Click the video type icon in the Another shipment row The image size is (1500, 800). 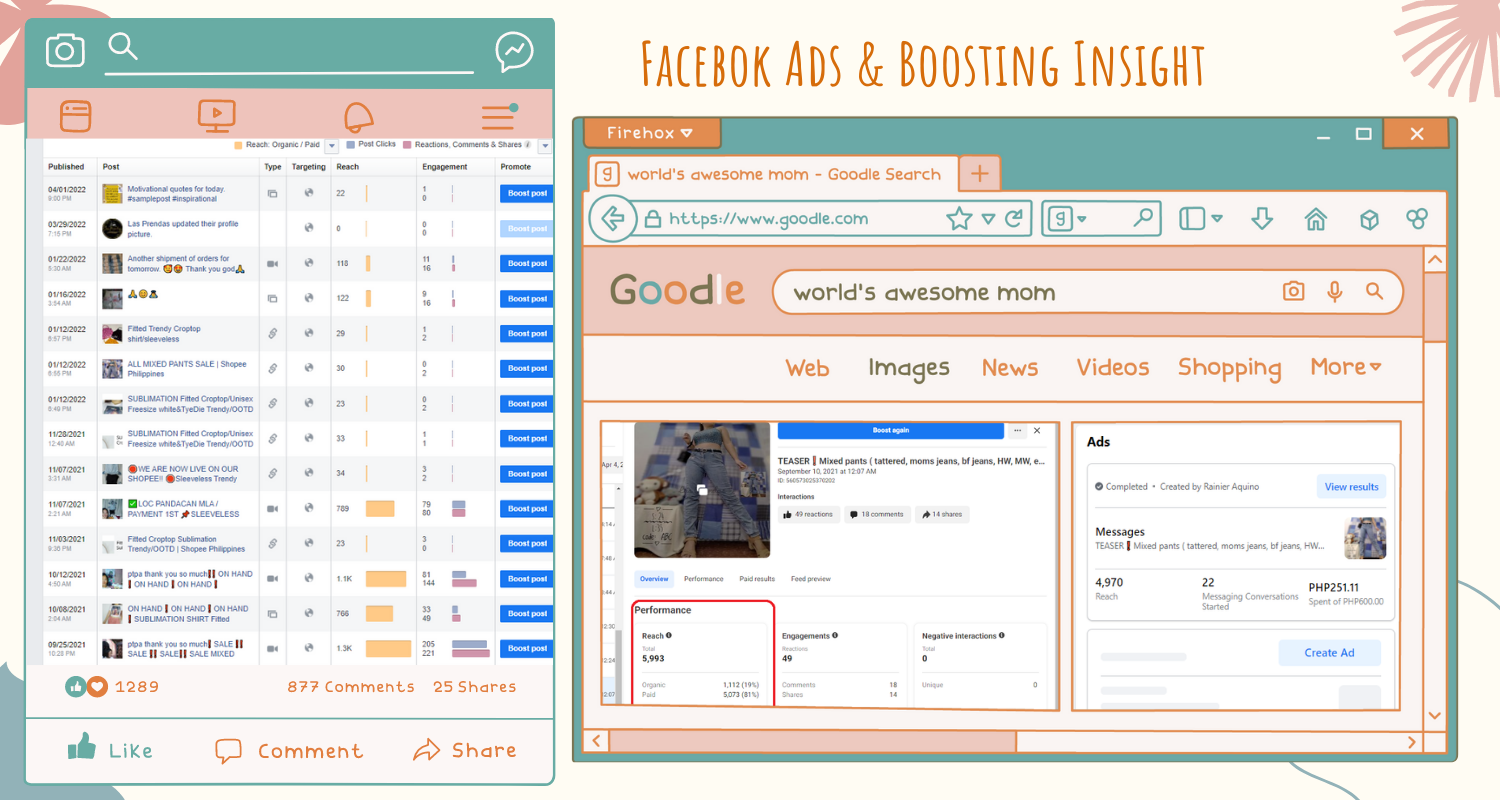(x=272, y=264)
